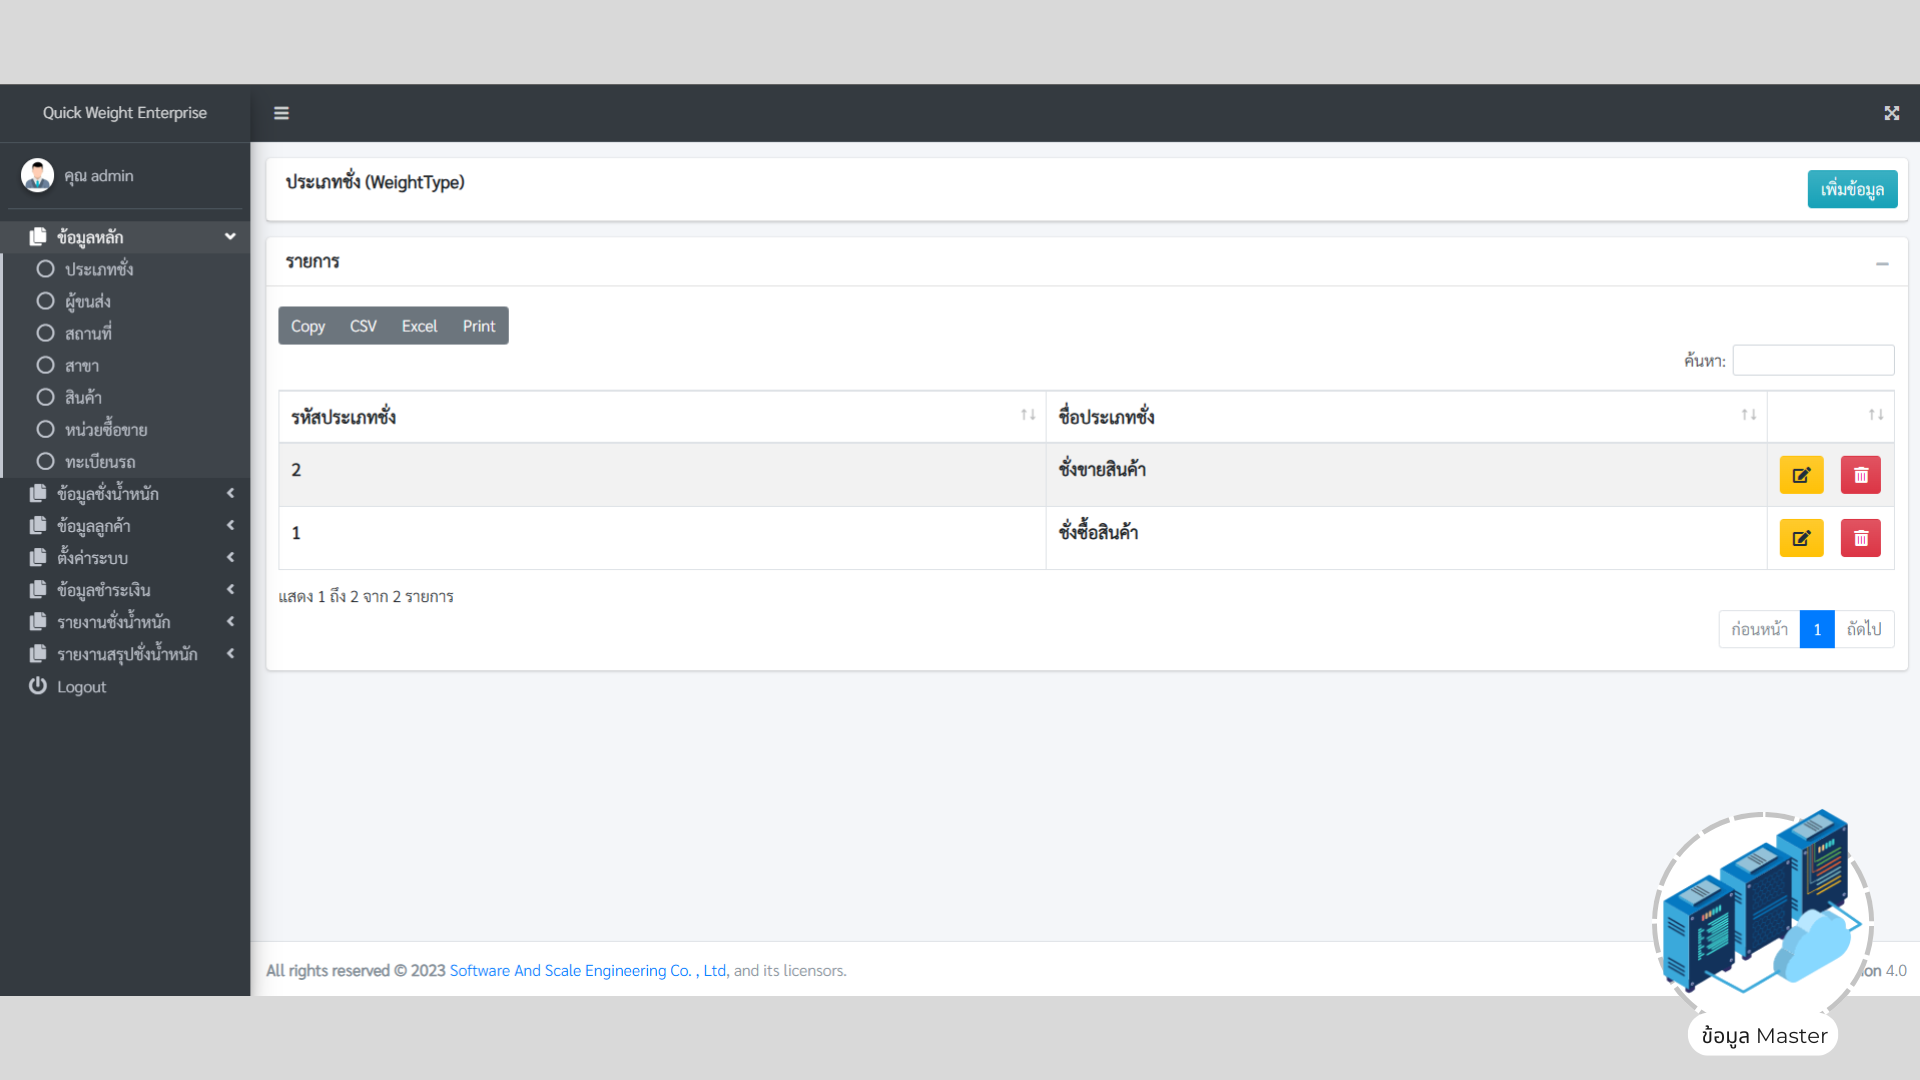Click the ข้อมูลชั่งน้ำหนัก menu icon
Viewport: 1920px width, 1080px height.
pyautogui.click(x=38, y=493)
